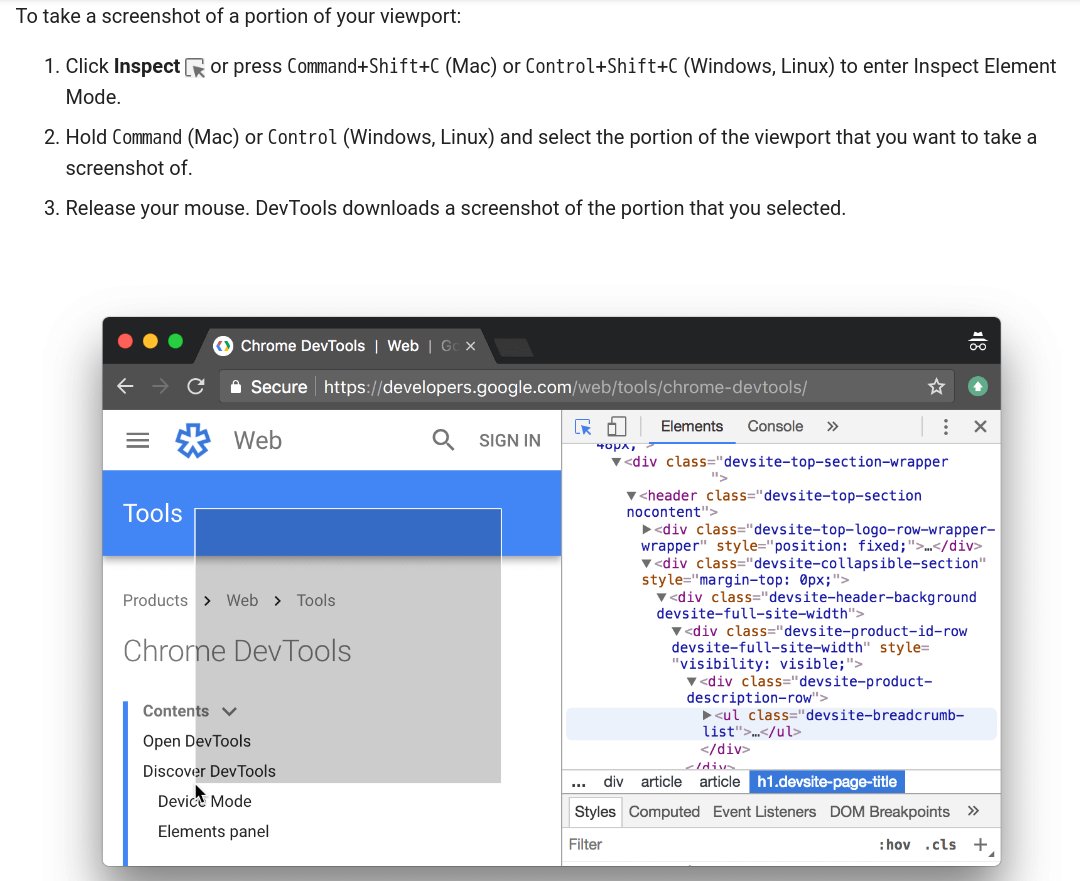Expand the ul devsite-breadcrumb-list node
1080x881 pixels.
point(707,715)
